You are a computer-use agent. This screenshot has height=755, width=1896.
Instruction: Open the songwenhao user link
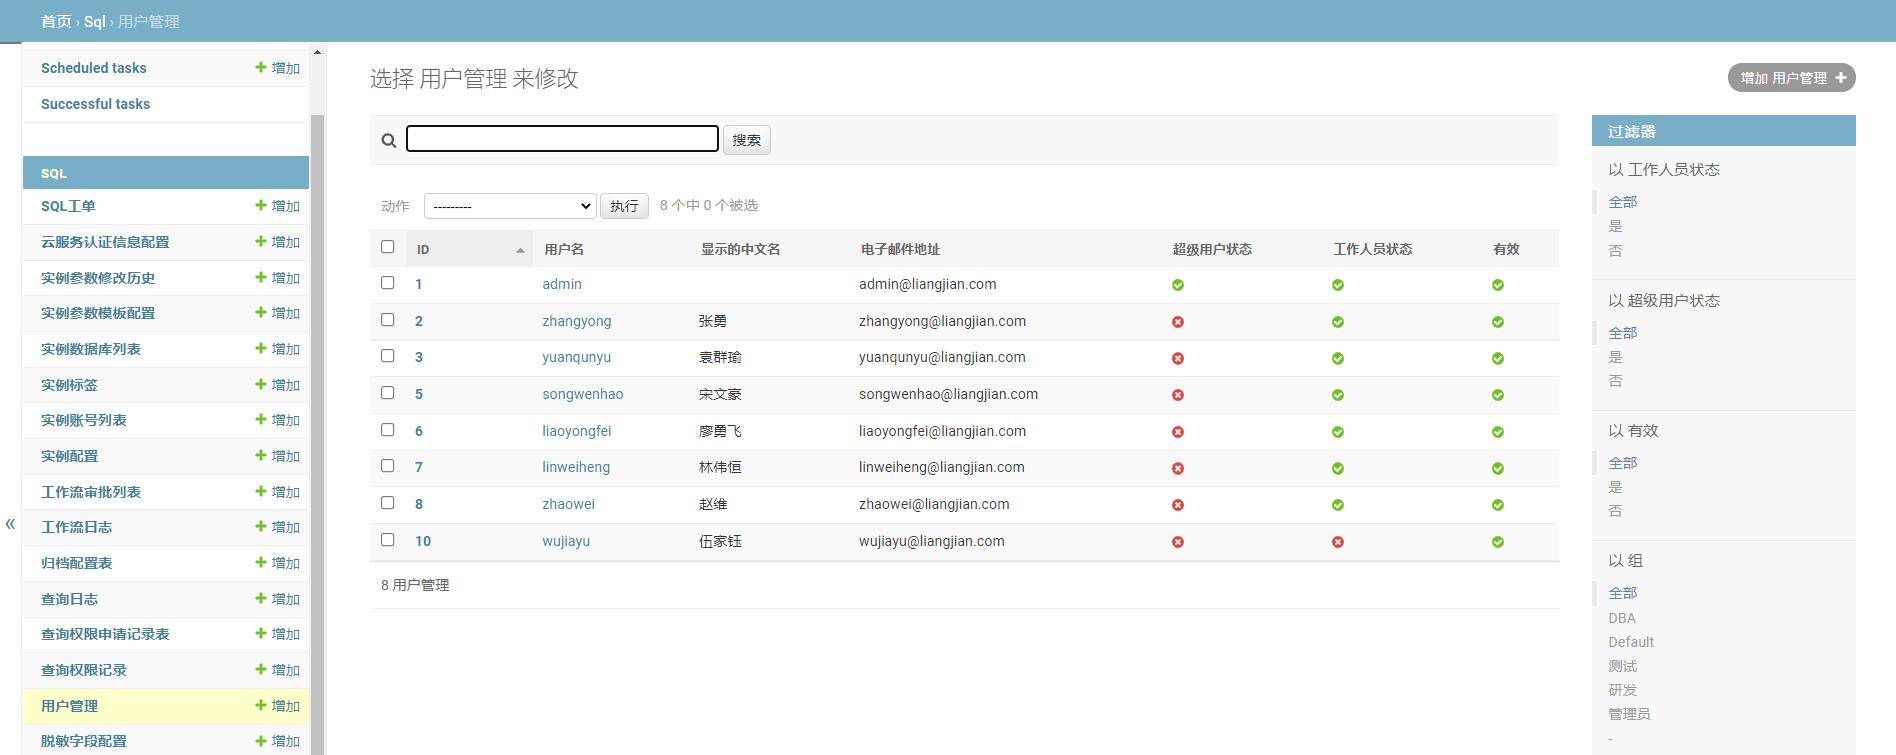tap(582, 394)
